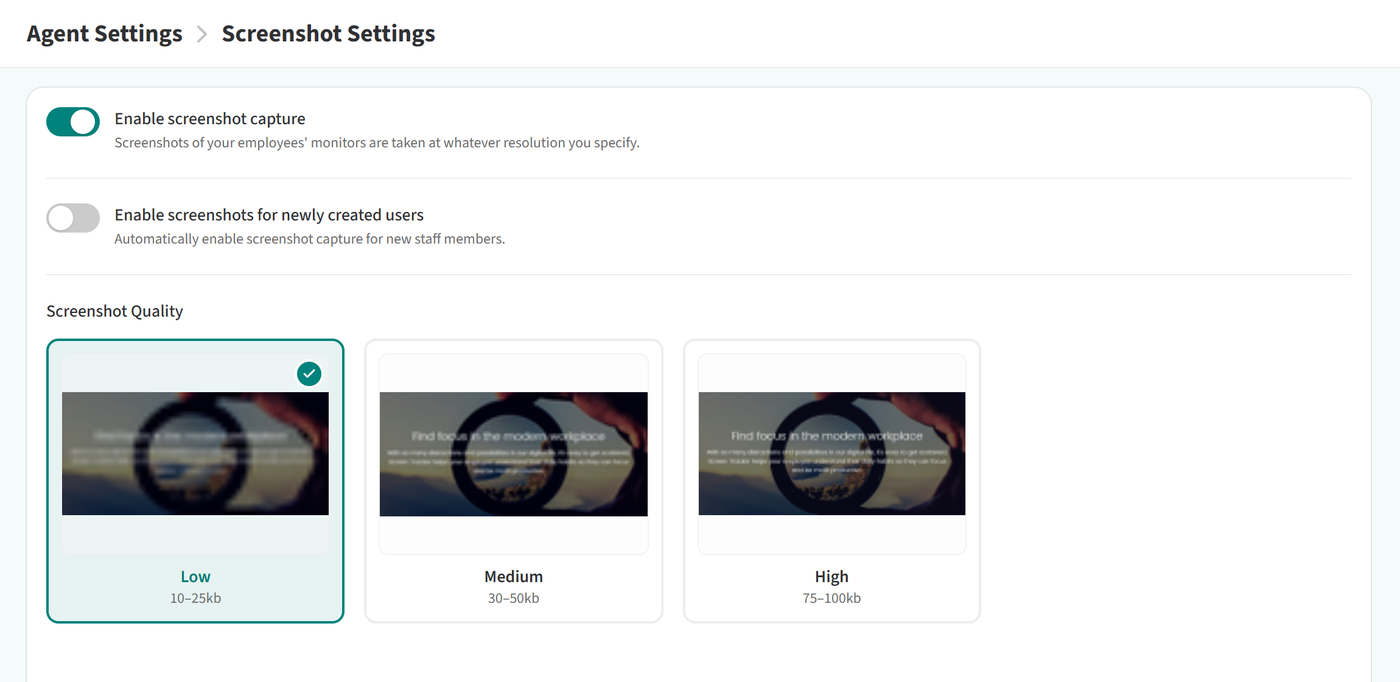The image size is (1400, 682).
Task: Select the Medium quality preview thumbnail
Action: pos(513,454)
